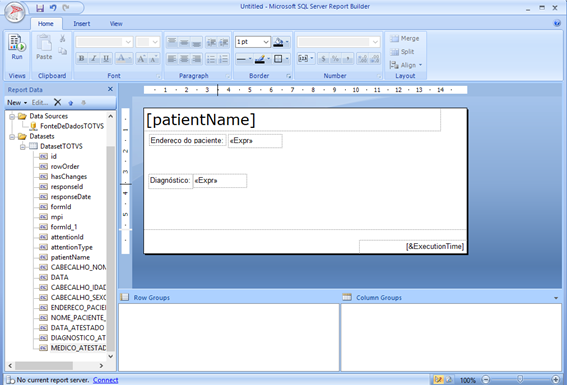Undo the last action in the quick access toolbar
The image size is (567, 385).
pos(53,8)
